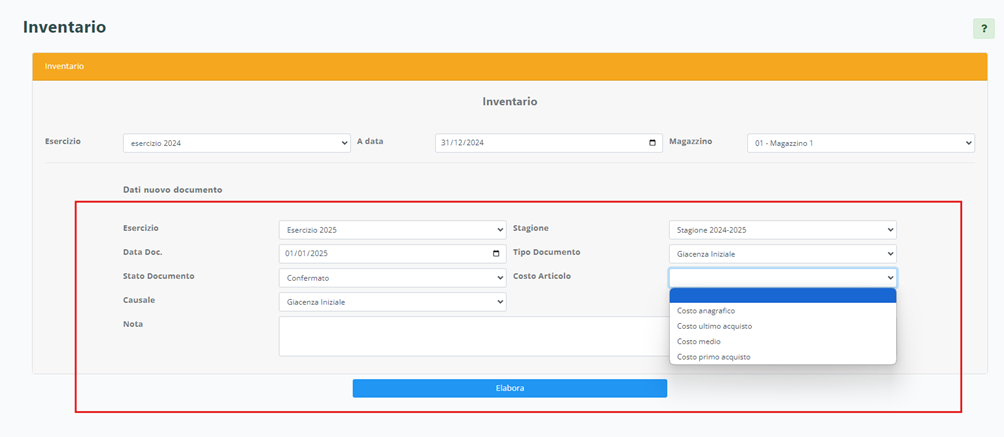1004x437 pixels.
Task: Click inside the Nota text area
Action: 470,336
